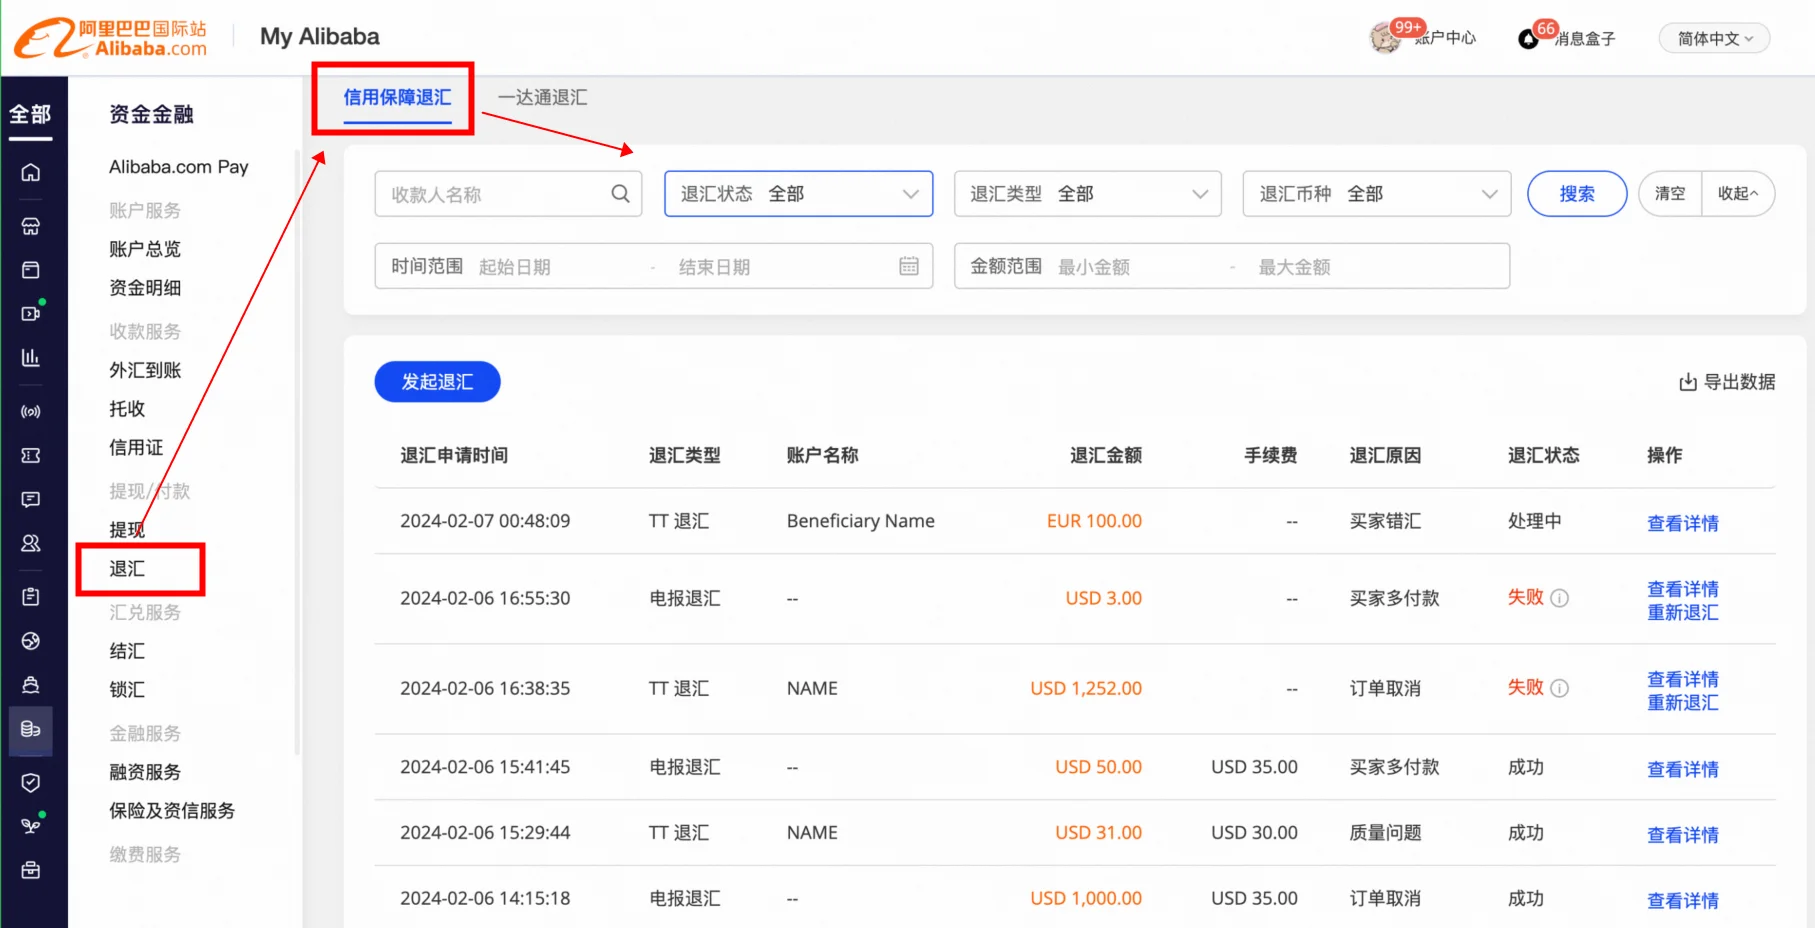This screenshot has width=1815, height=928.
Task: Open the calendar icon in date range field
Action: [908, 266]
